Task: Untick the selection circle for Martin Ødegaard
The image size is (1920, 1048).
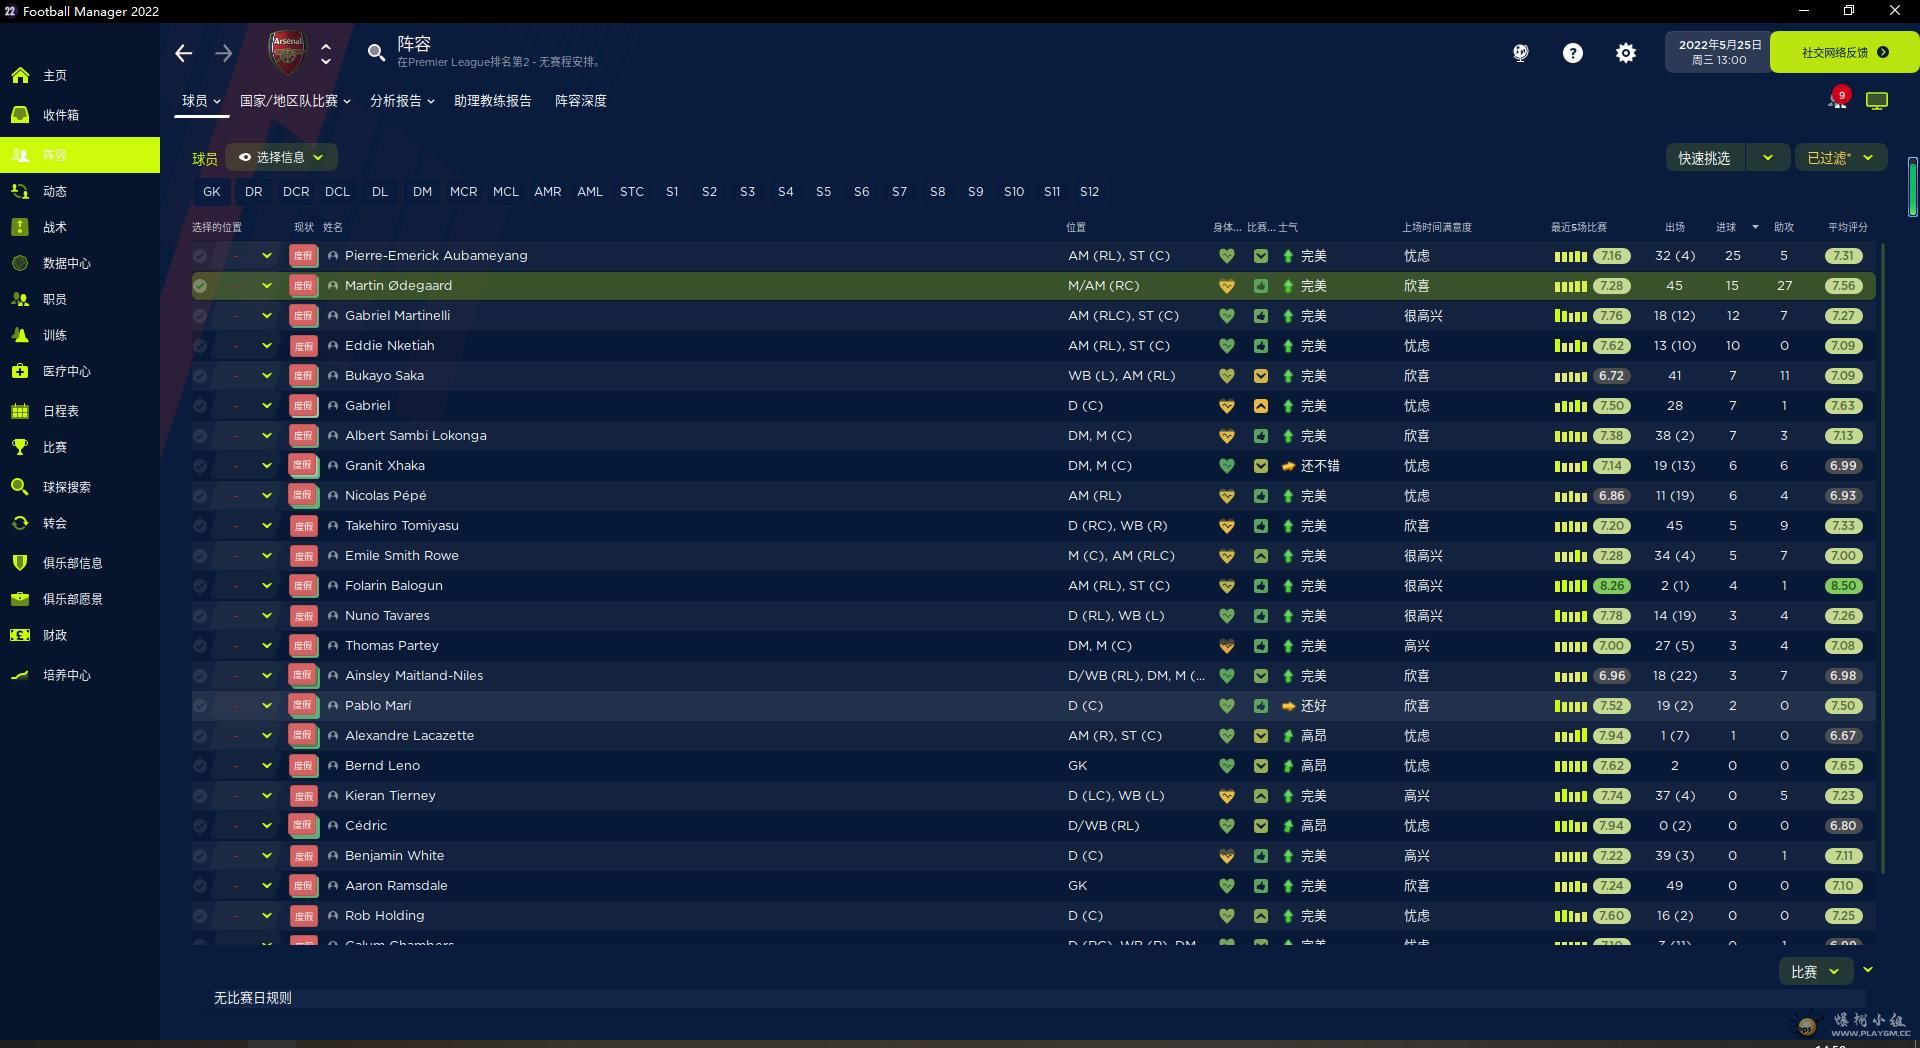Action: click(x=200, y=286)
